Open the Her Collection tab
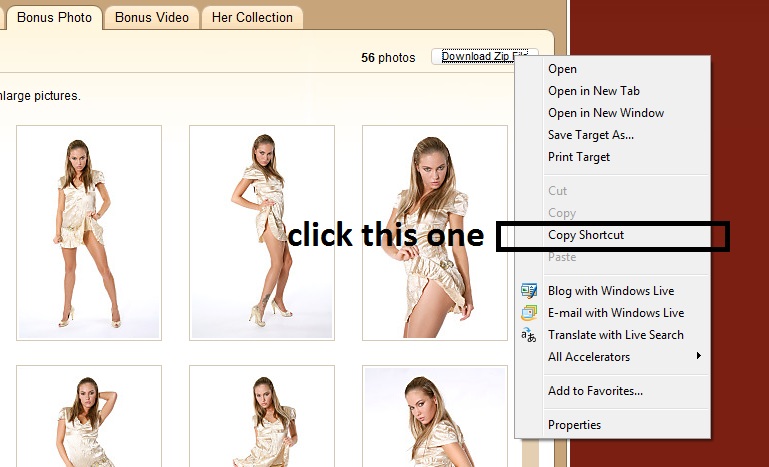Image resolution: width=769 pixels, height=467 pixels. coord(252,18)
